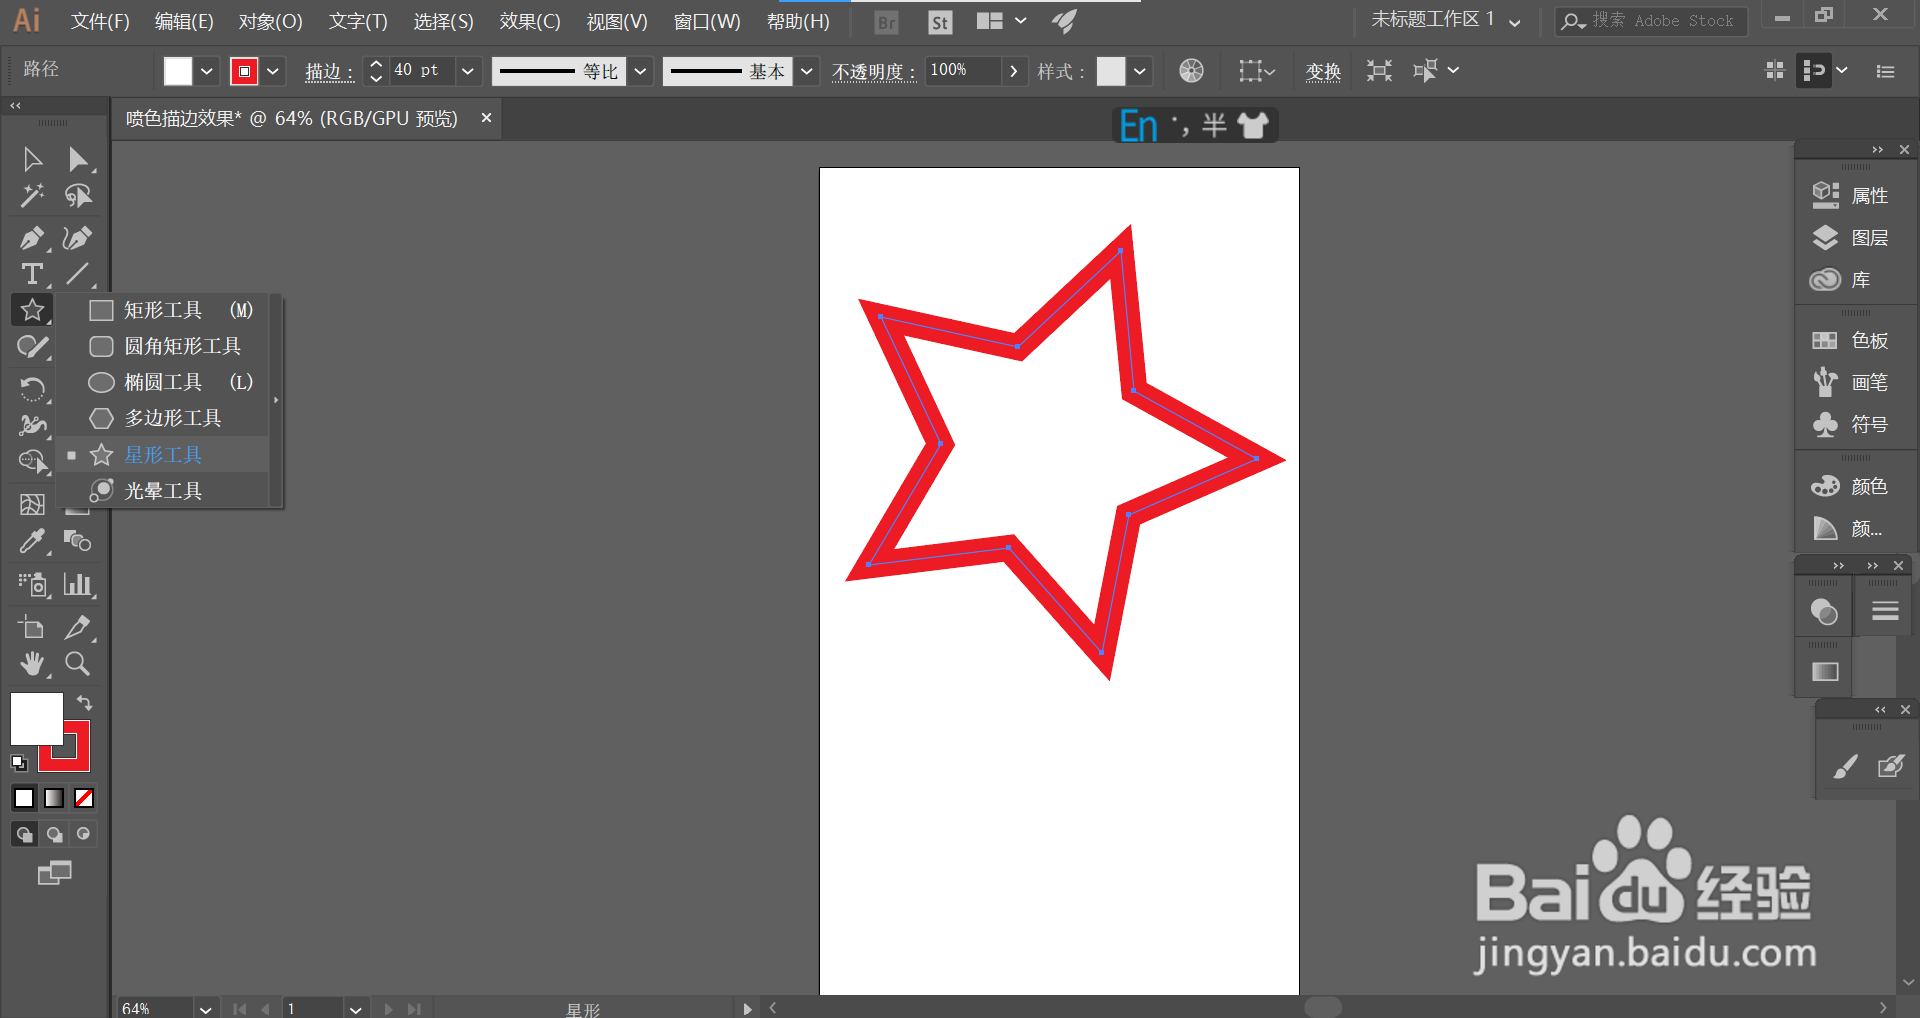Image resolution: width=1920 pixels, height=1018 pixels.
Task: Open the Color panel (颜色)
Action: coord(1851,487)
